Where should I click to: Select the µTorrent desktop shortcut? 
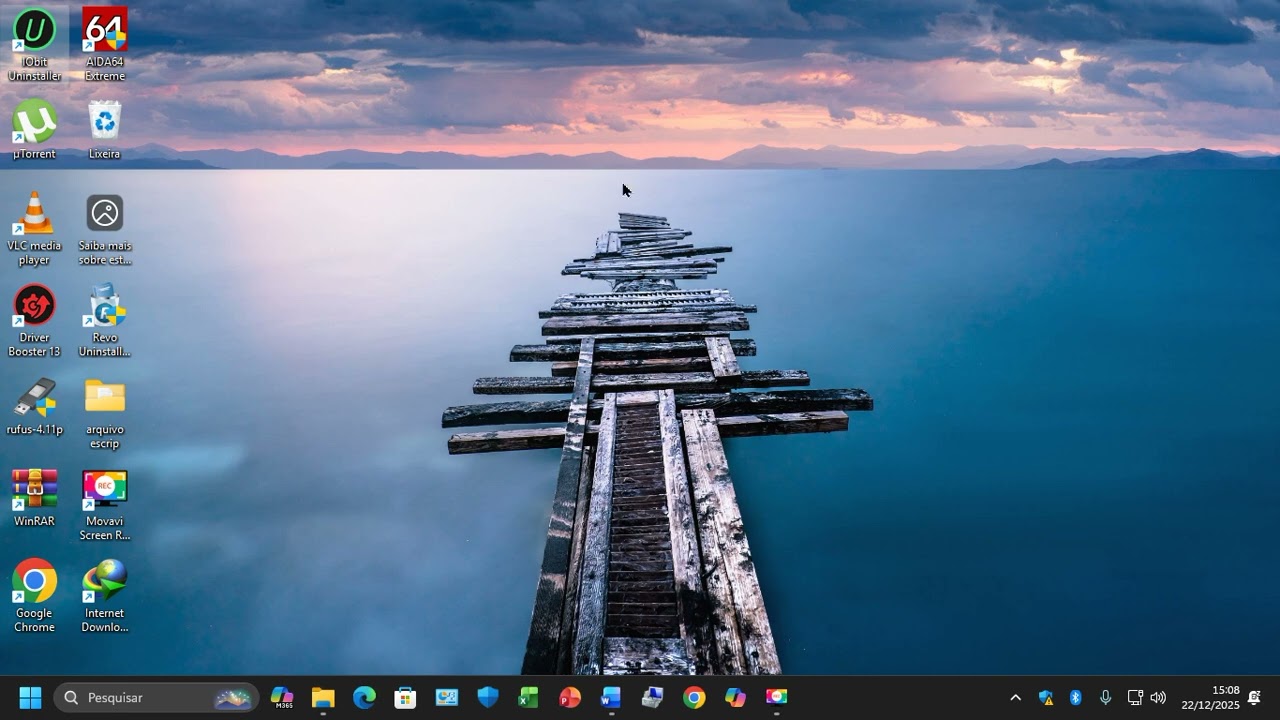pos(34,130)
